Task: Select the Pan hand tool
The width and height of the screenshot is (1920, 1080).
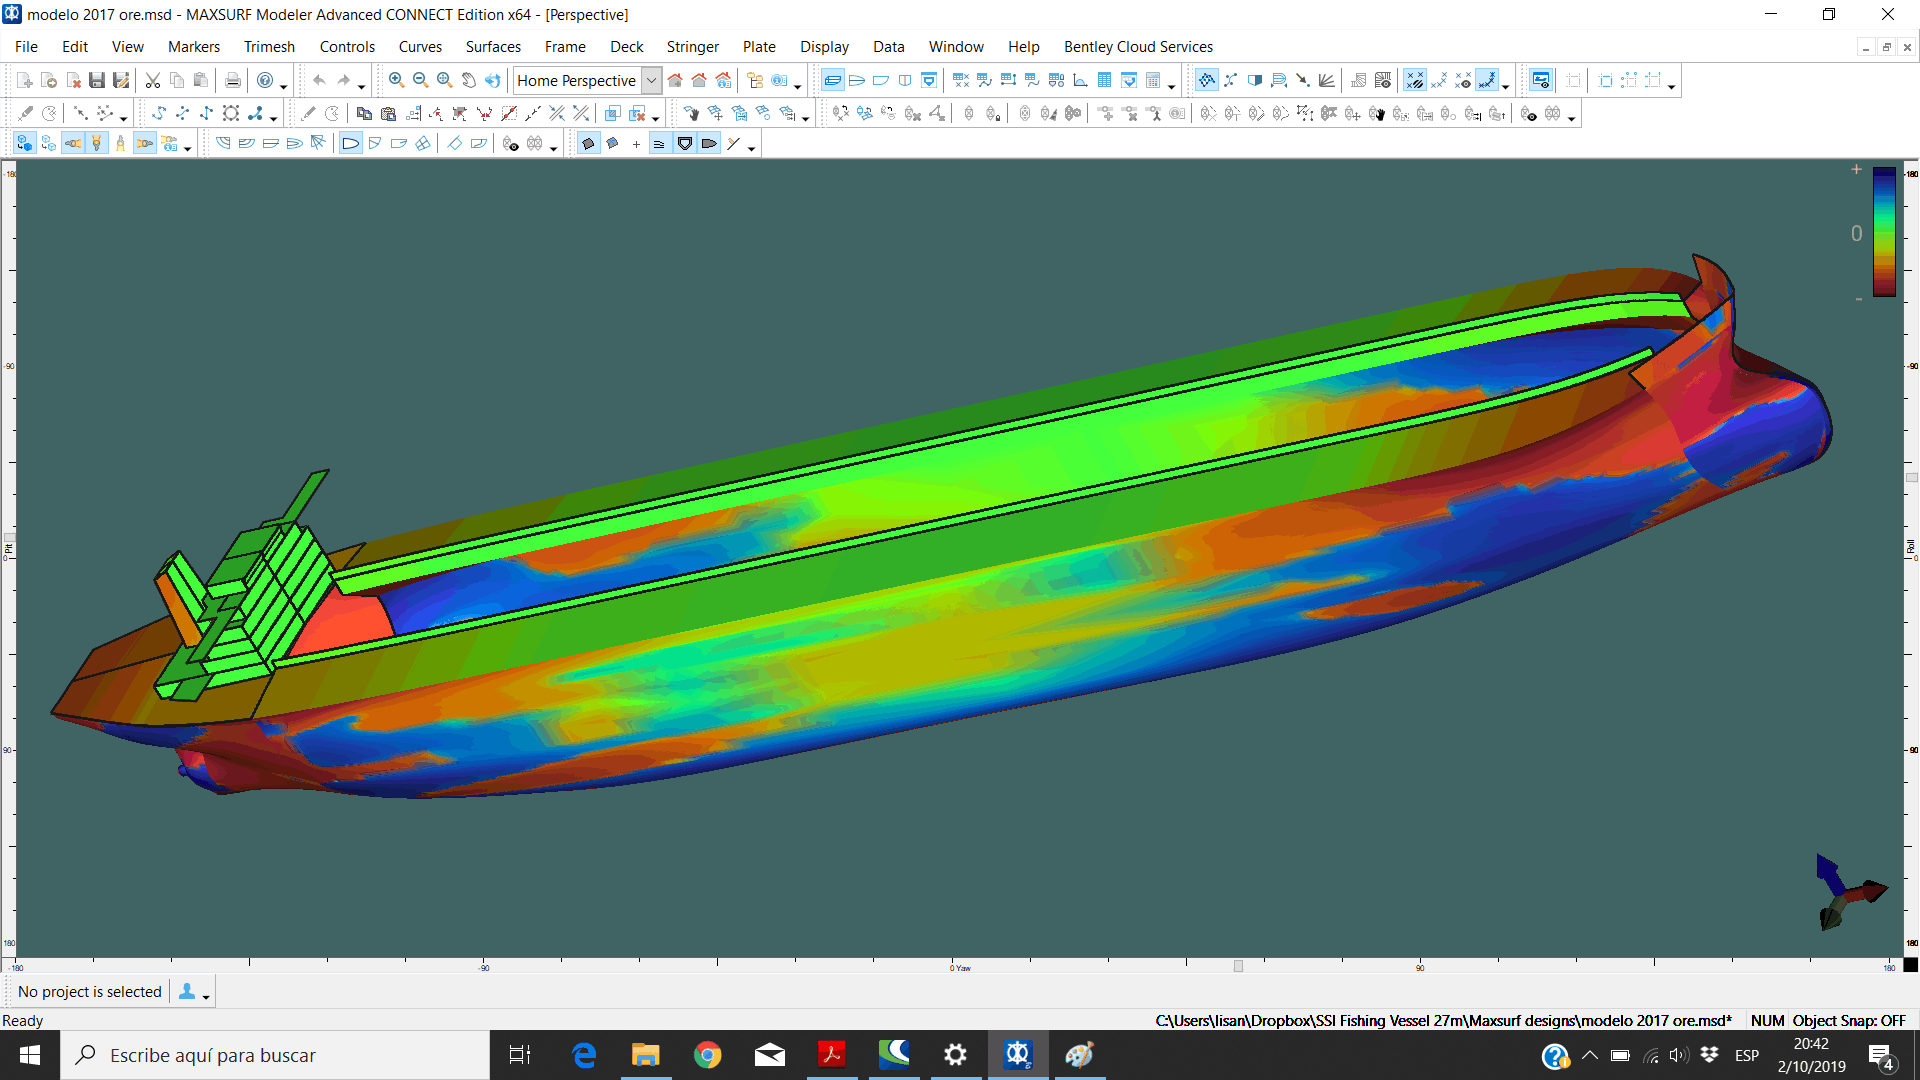Action: [469, 81]
